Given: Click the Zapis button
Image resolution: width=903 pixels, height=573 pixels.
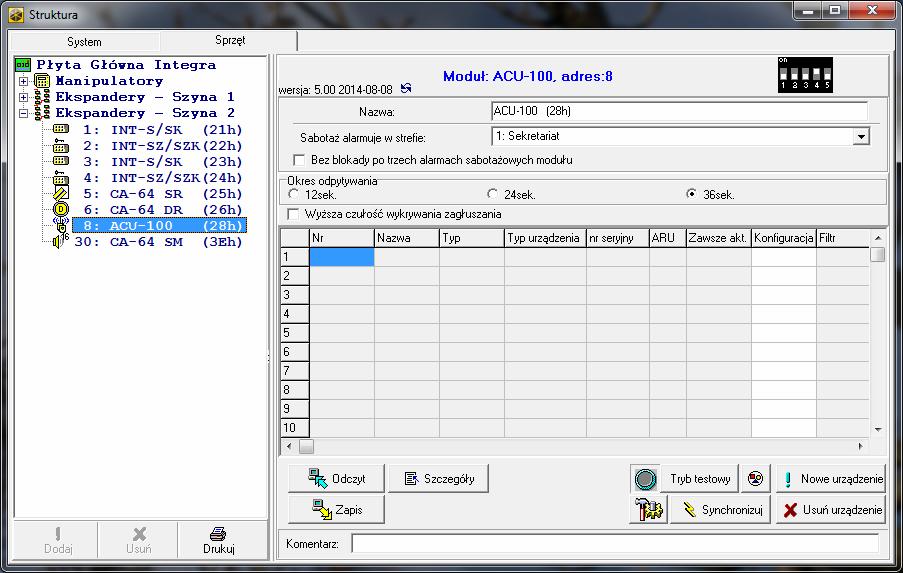Looking at the screenshot, I should [336, 509].
